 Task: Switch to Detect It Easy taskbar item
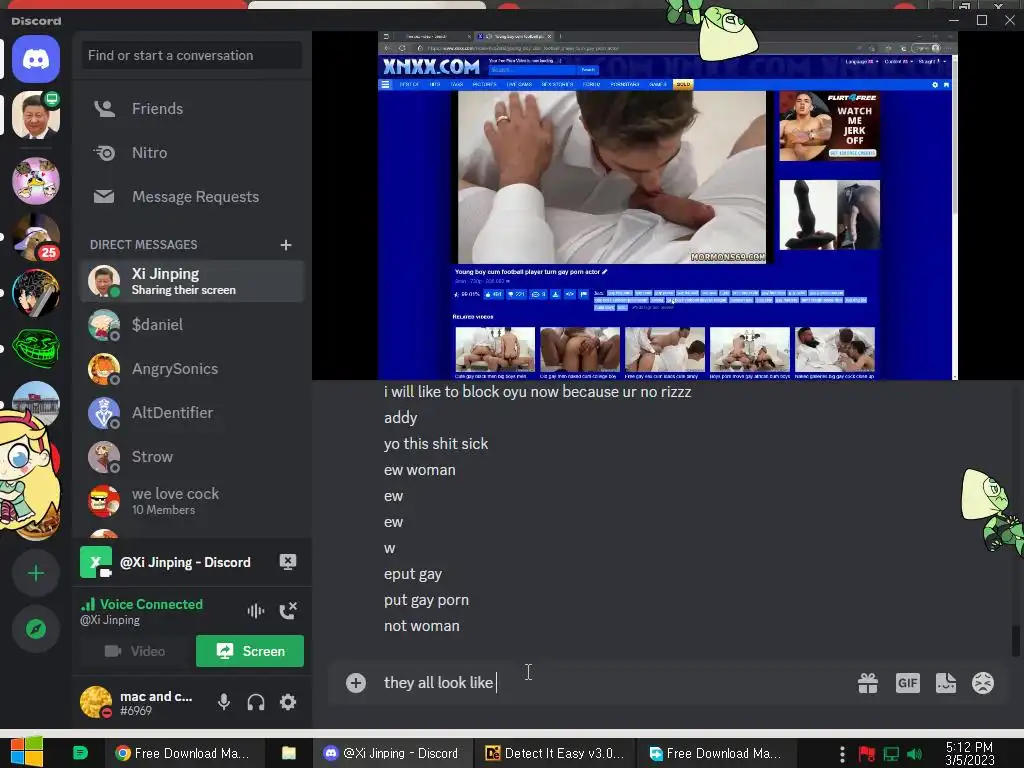pos(554,753)
